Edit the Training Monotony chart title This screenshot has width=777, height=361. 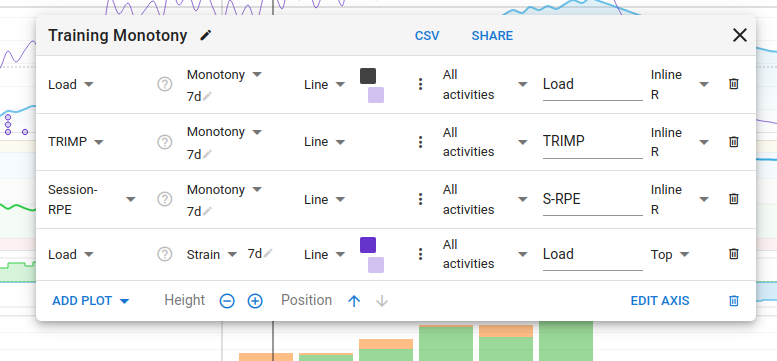(x=206, y=36)
